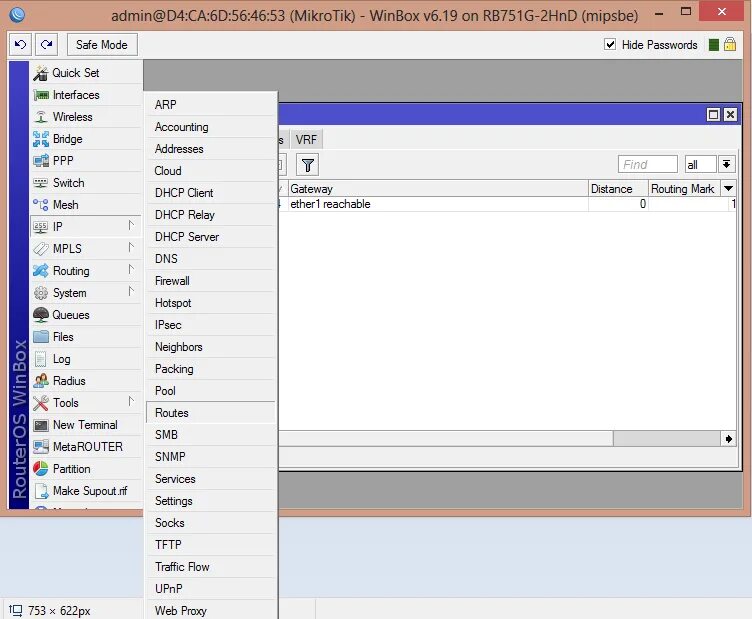This screenshot has width=752, height=619.
Task: Open SNMP from the IP menu
Action: (x=211, y=457)
